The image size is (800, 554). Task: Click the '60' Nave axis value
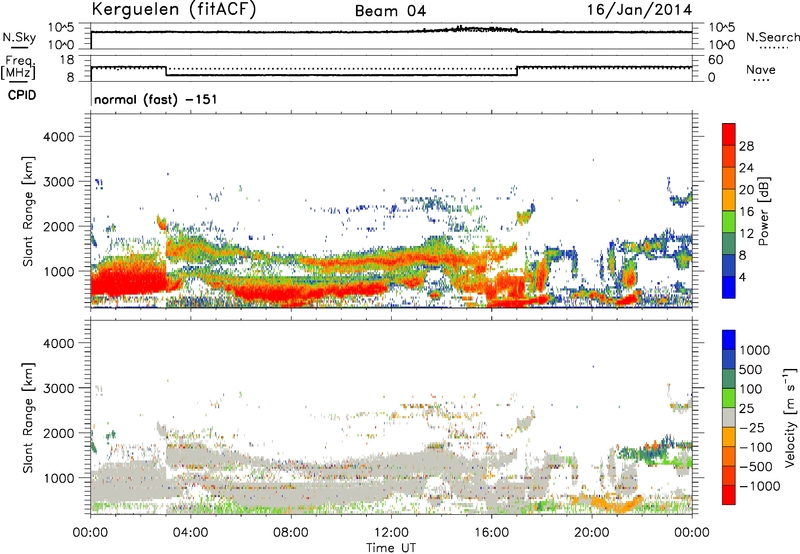[715, 60]
